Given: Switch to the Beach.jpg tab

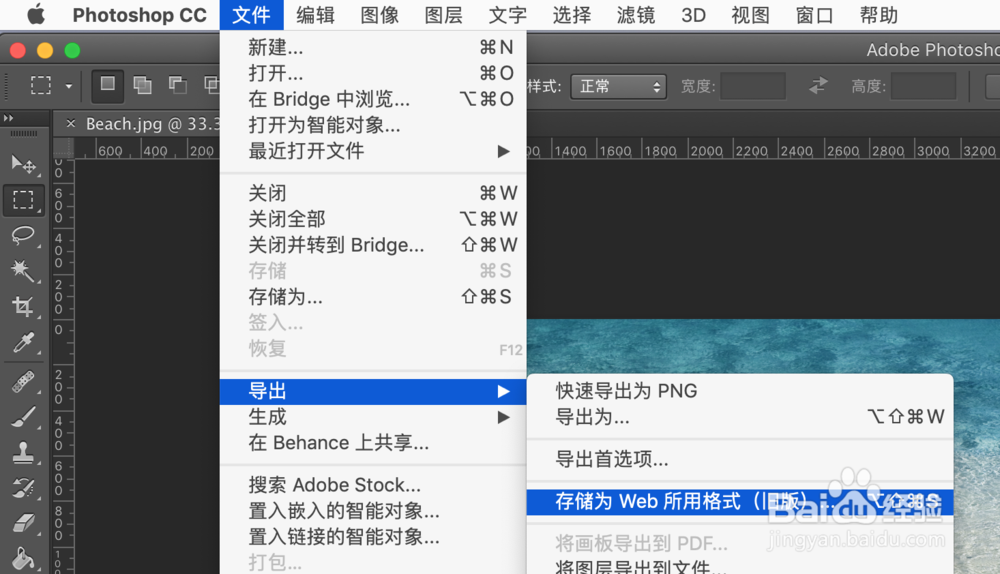Looking at the screenshot, I should pos(152,124).
